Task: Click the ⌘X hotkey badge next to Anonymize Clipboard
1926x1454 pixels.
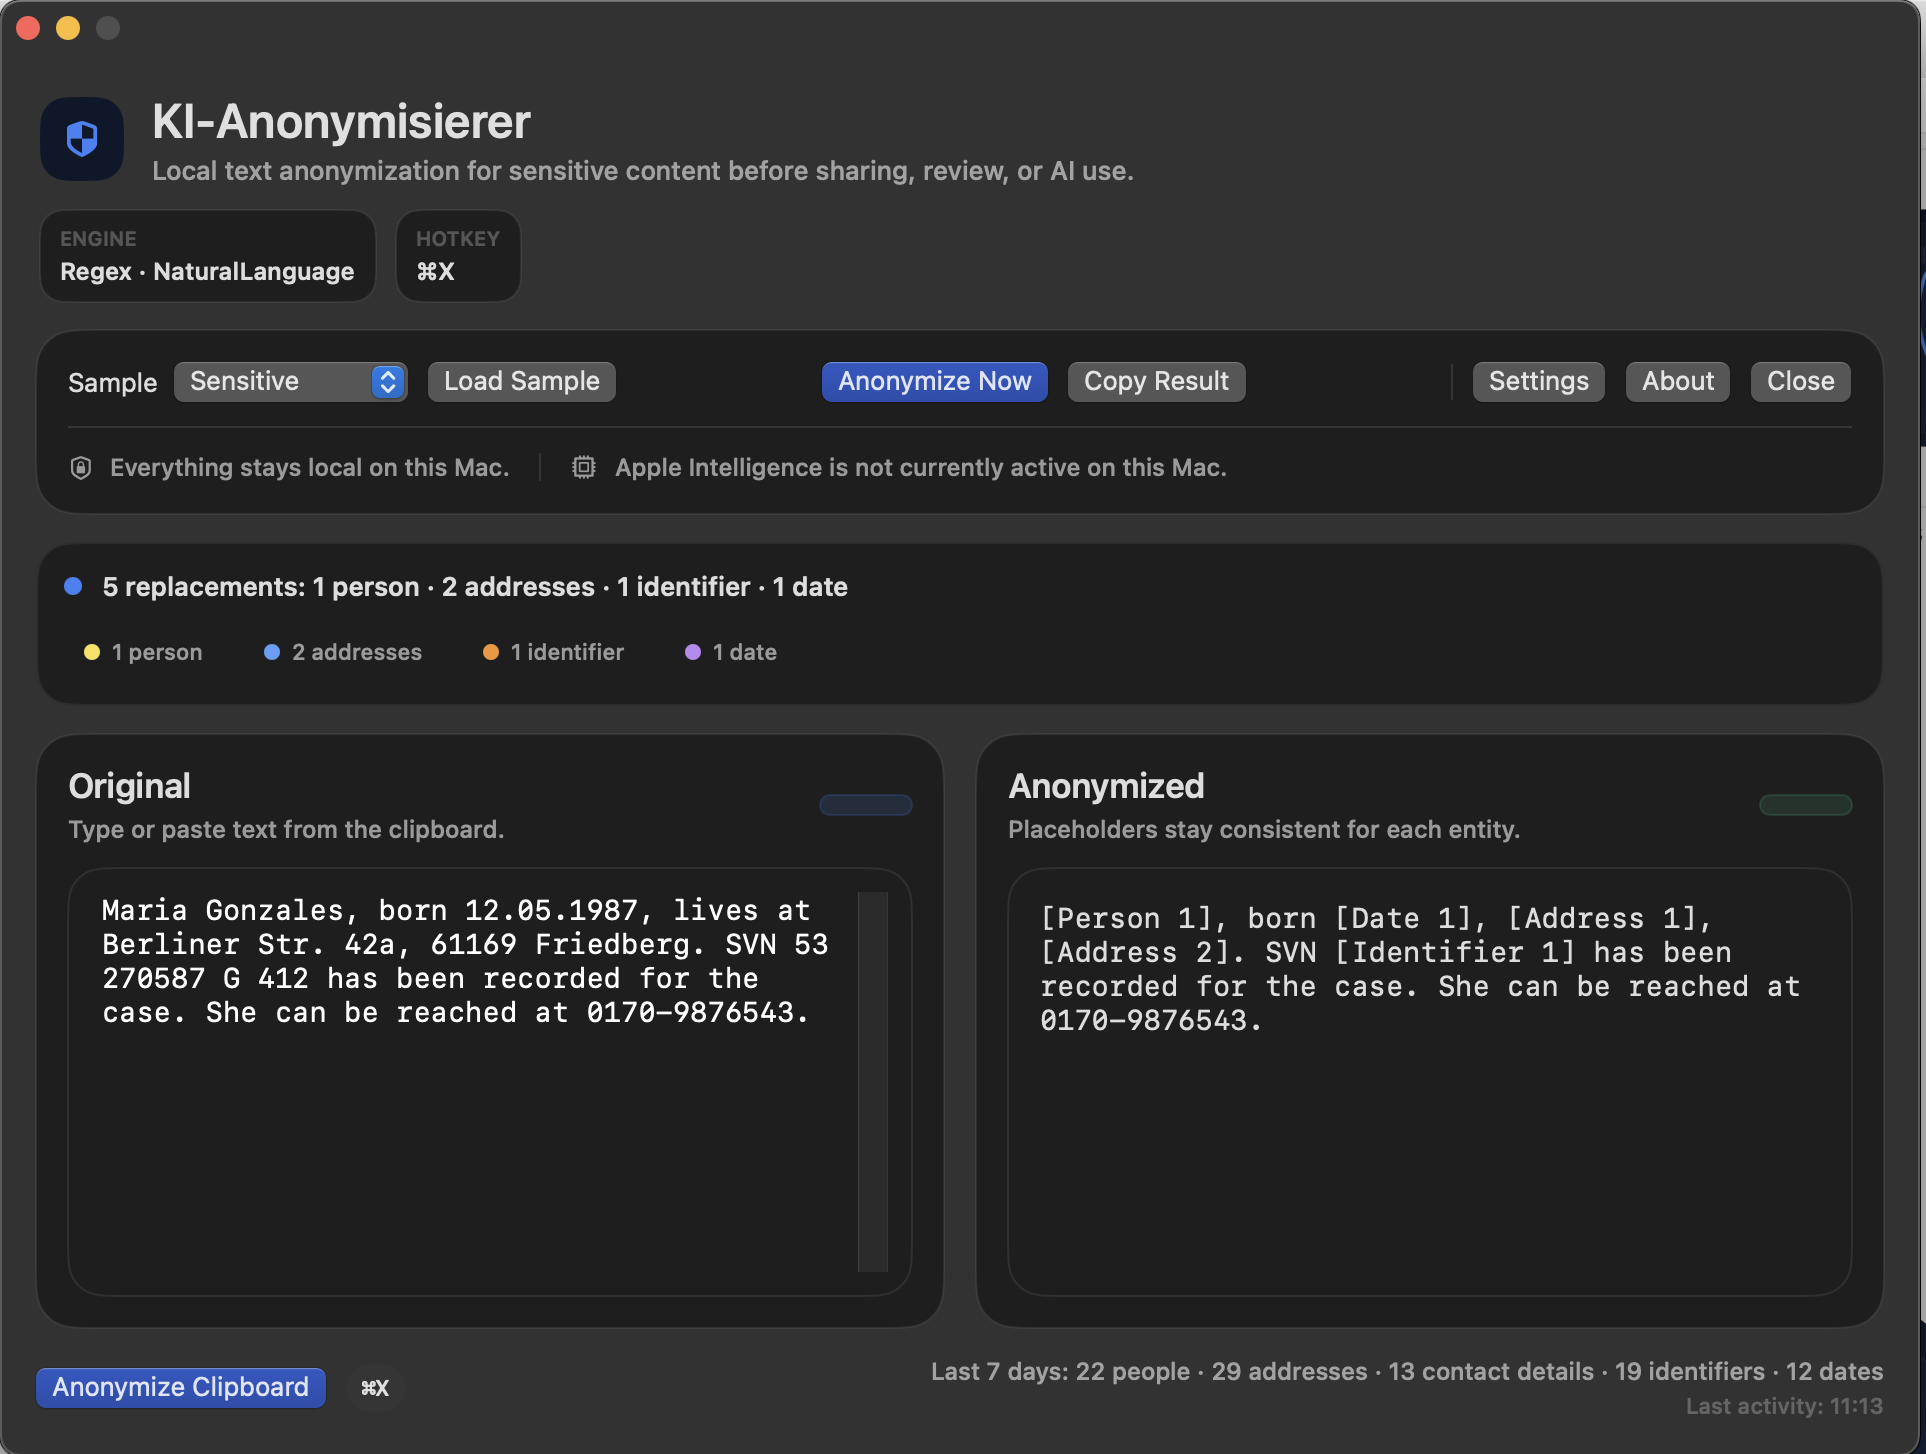Action: pos(375,1387)
